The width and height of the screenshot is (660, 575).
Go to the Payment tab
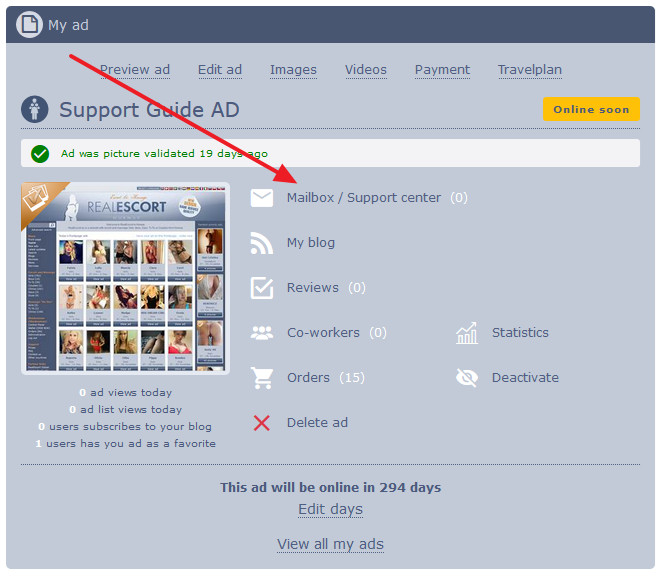point(442,69)
